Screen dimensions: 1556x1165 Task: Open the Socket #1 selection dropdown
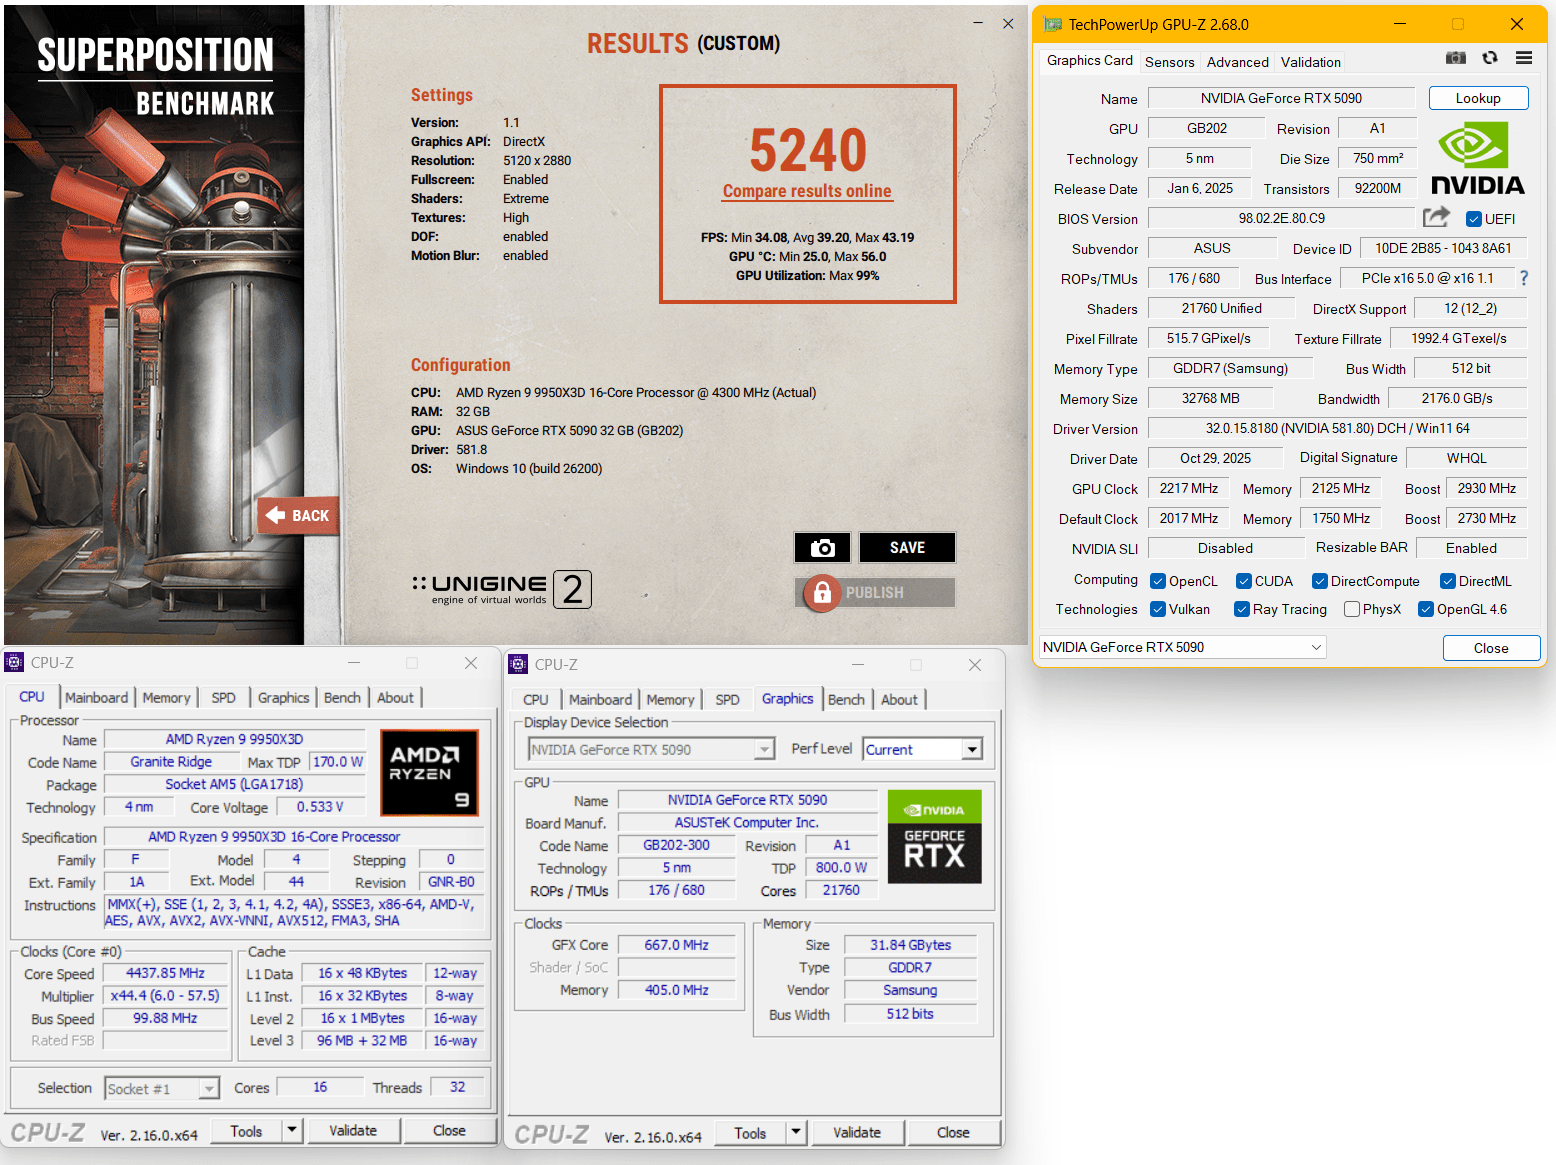point(162,1088)
